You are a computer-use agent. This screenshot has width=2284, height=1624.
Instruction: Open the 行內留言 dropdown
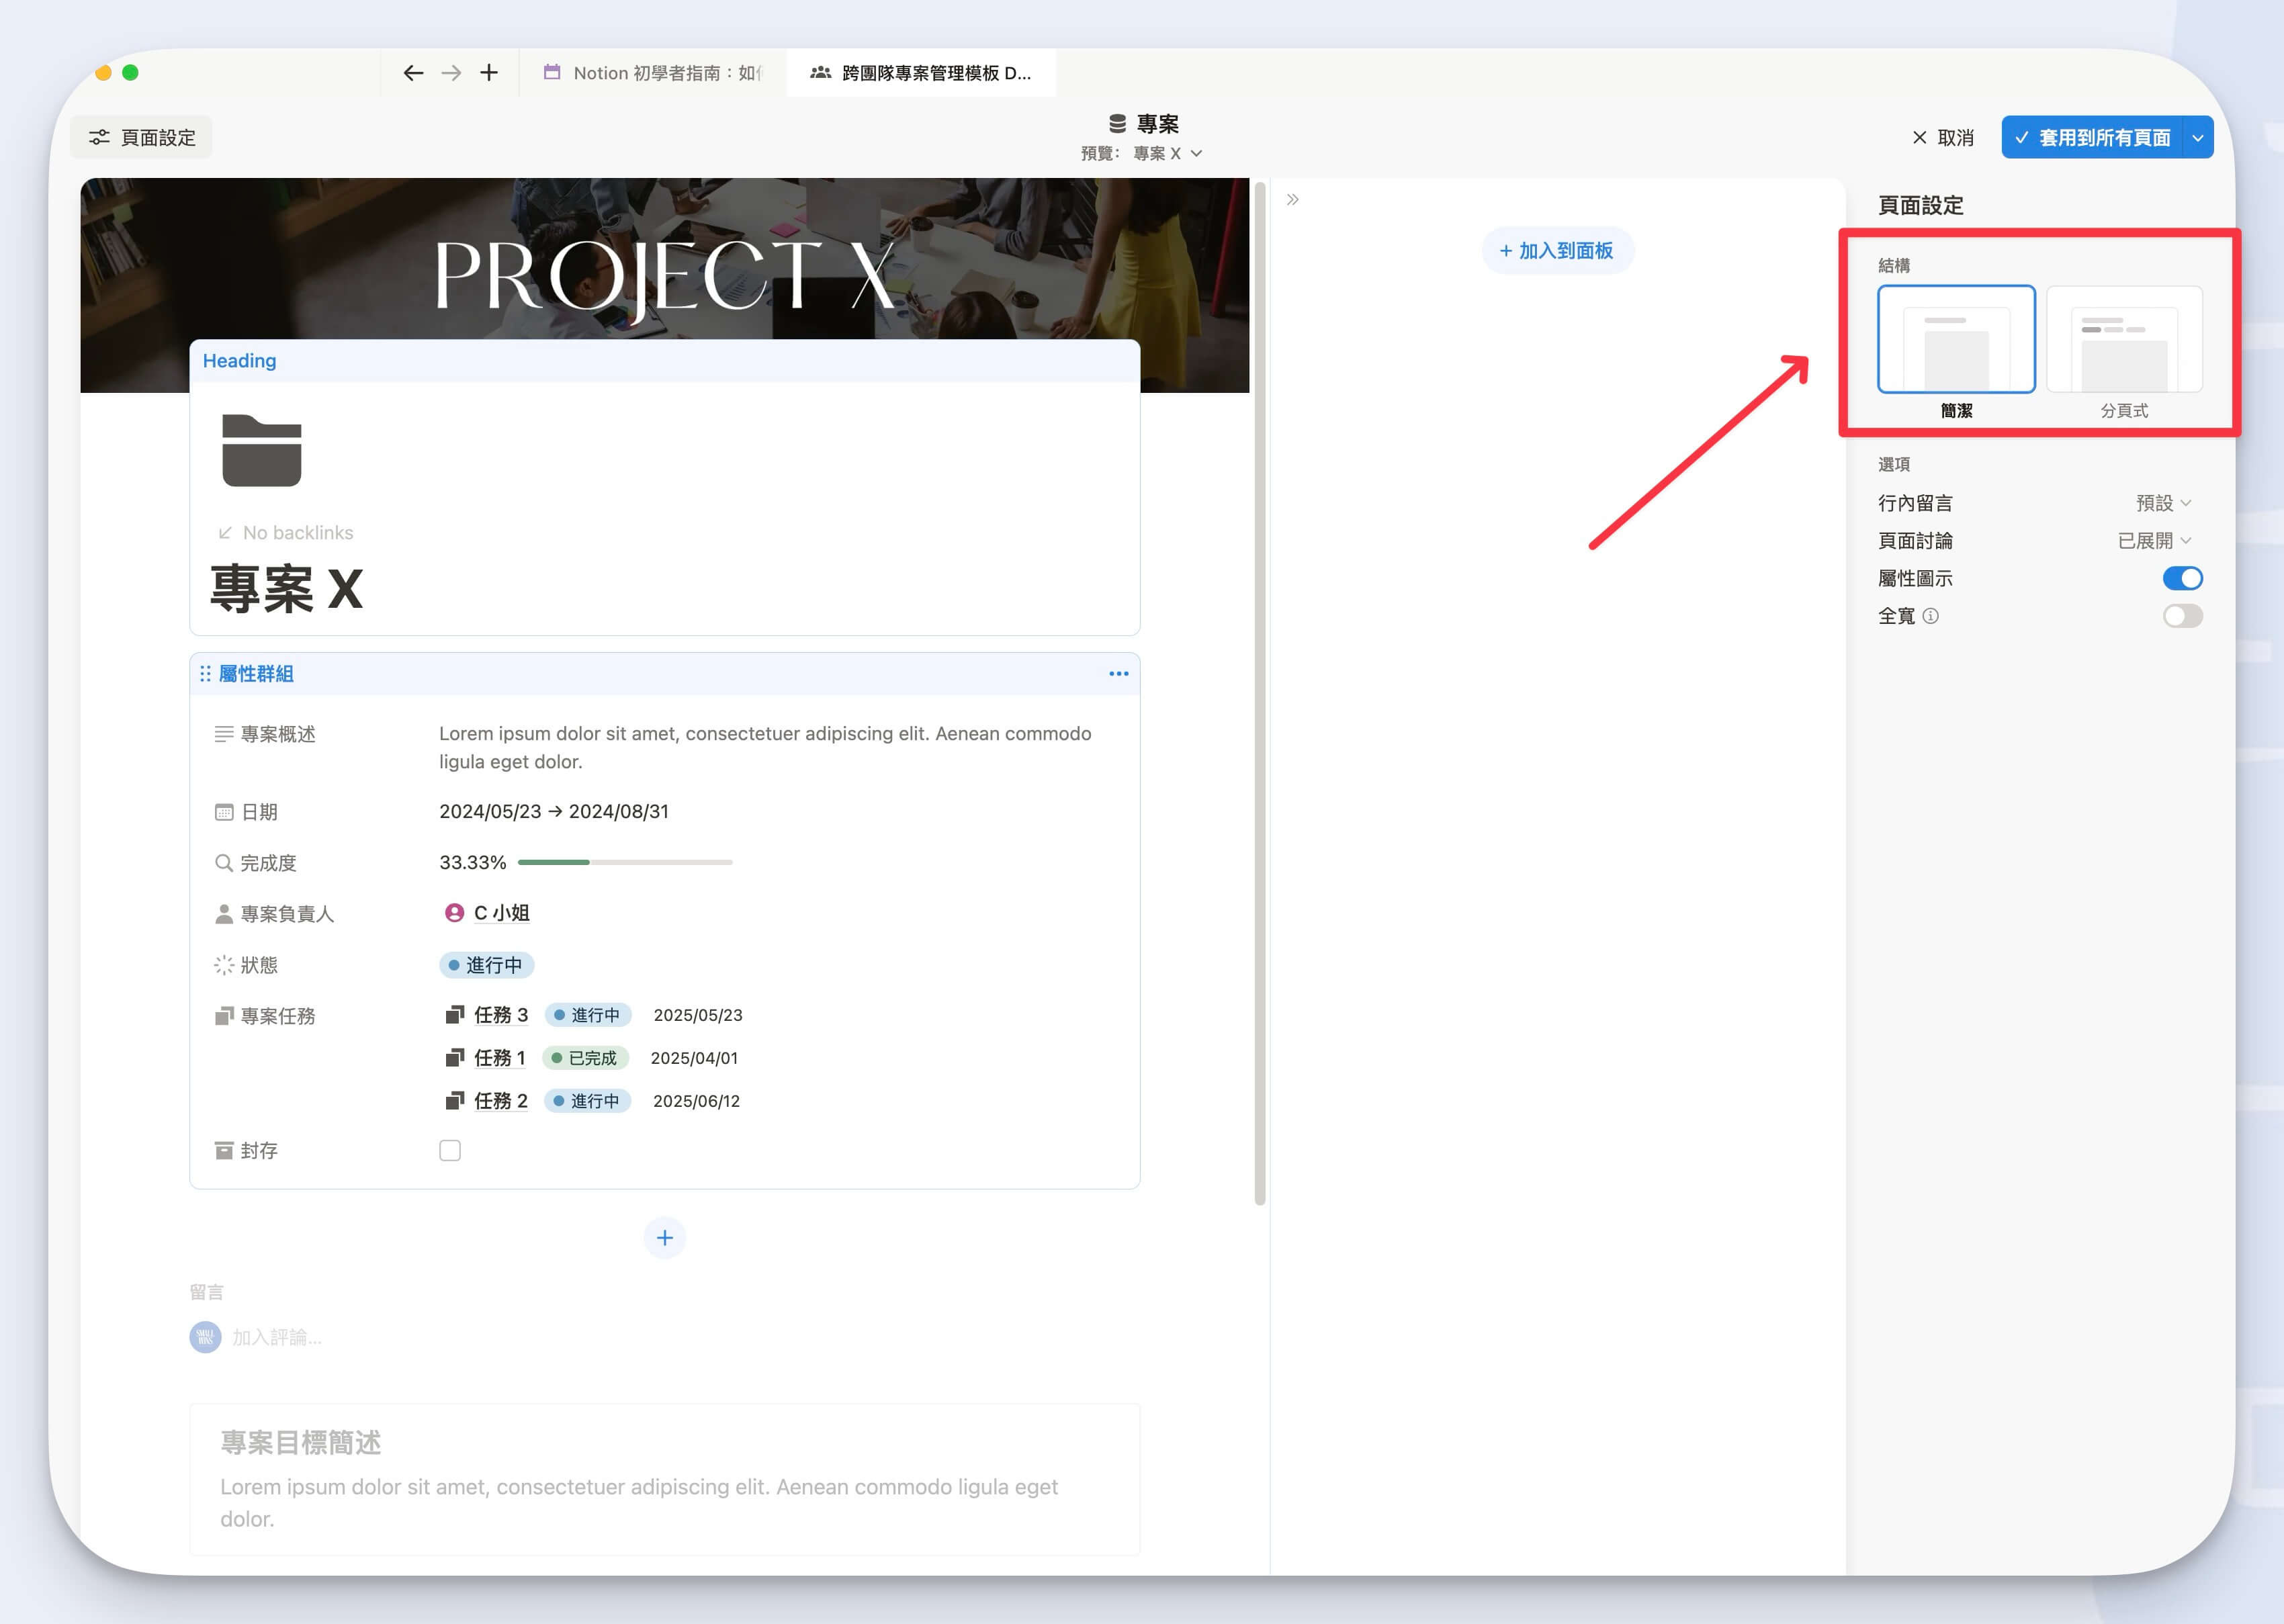click(x=2163, y=503)
